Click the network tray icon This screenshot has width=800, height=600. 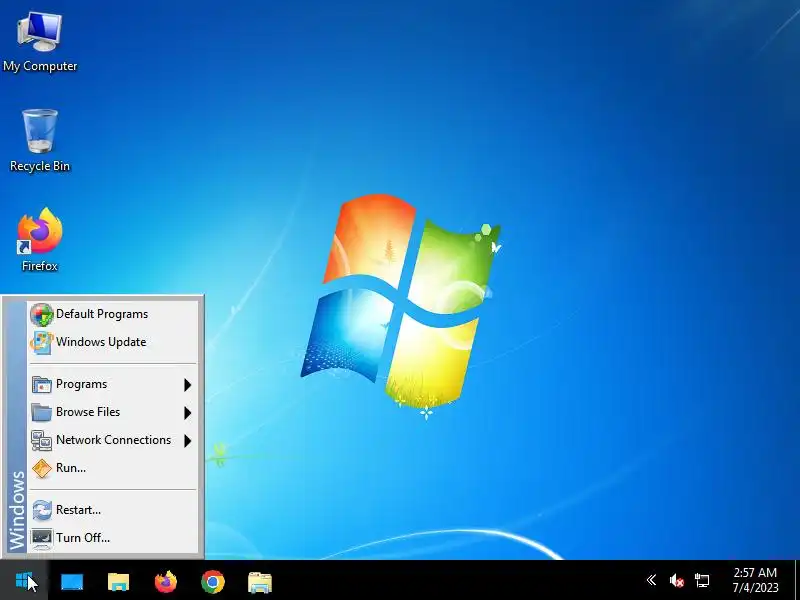pos(702,581)
